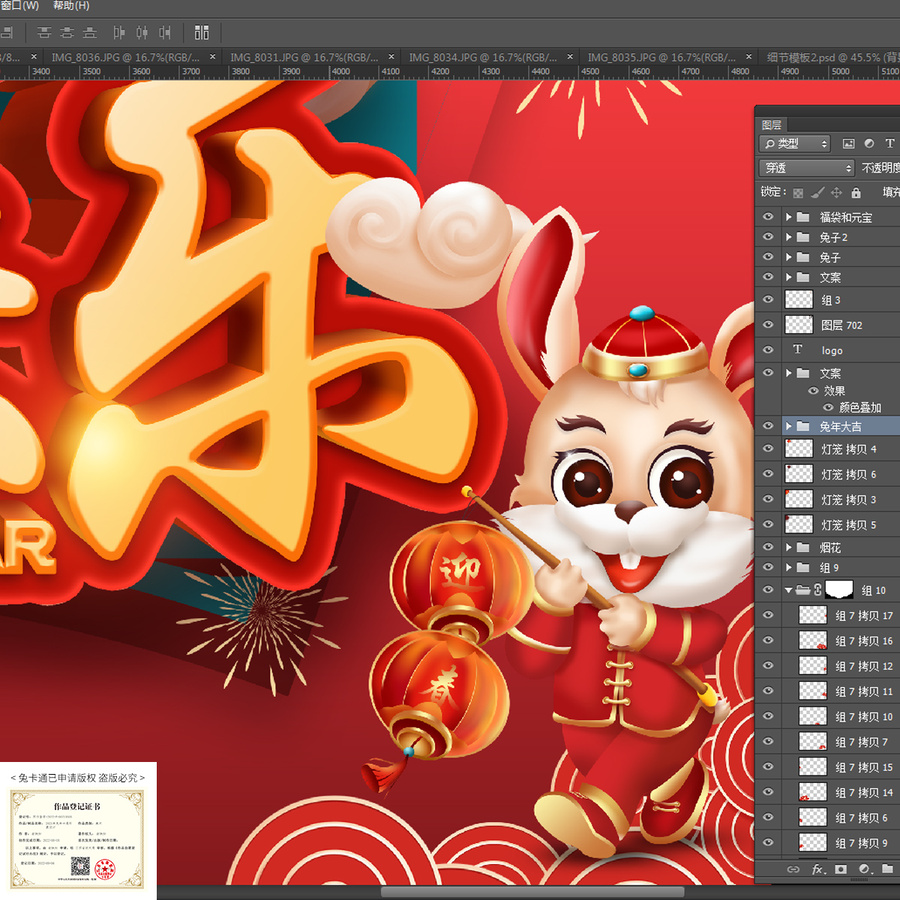
Task: Click the lock transparent pixels icon
Action: click(798, 193)
